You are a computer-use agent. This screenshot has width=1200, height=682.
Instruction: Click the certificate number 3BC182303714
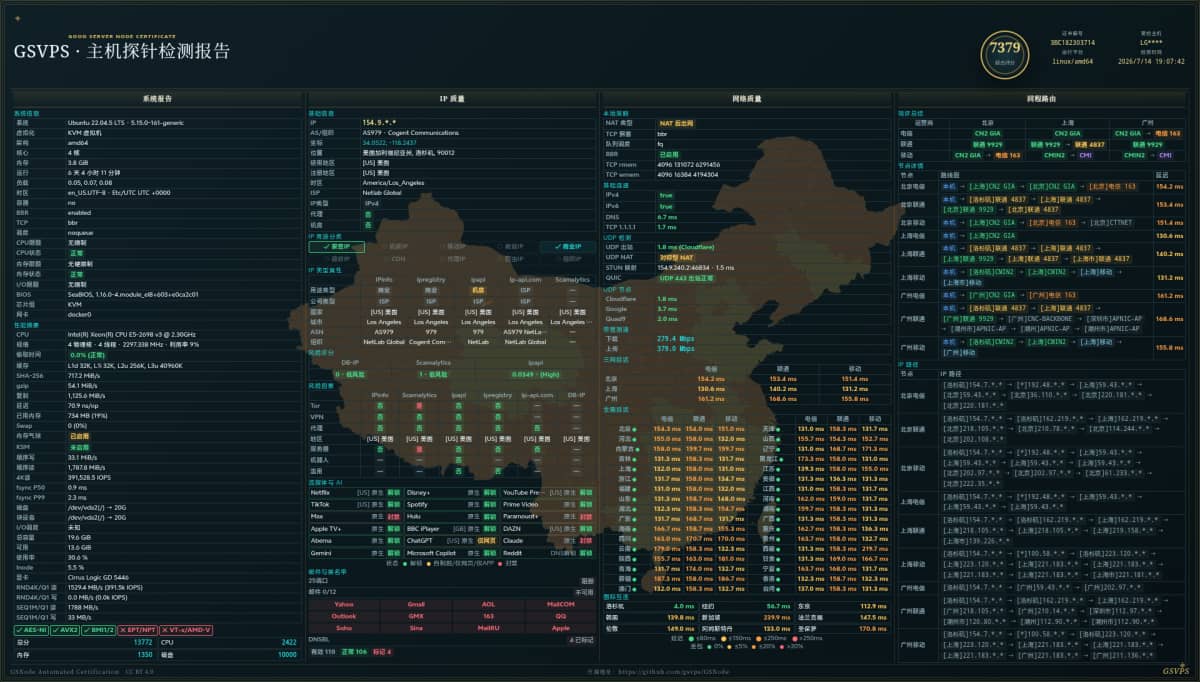(x=1074, y=43)
